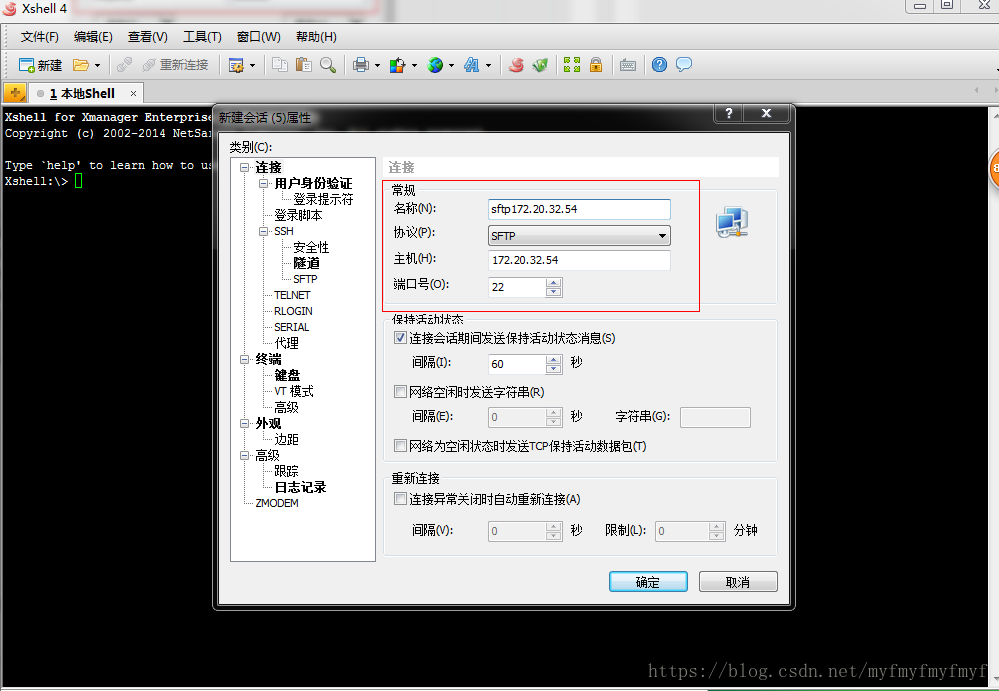Select the Find magnifier icon on the toolbar
The height and width of the screenshot is (691, 999).
(x=326, y=65)
